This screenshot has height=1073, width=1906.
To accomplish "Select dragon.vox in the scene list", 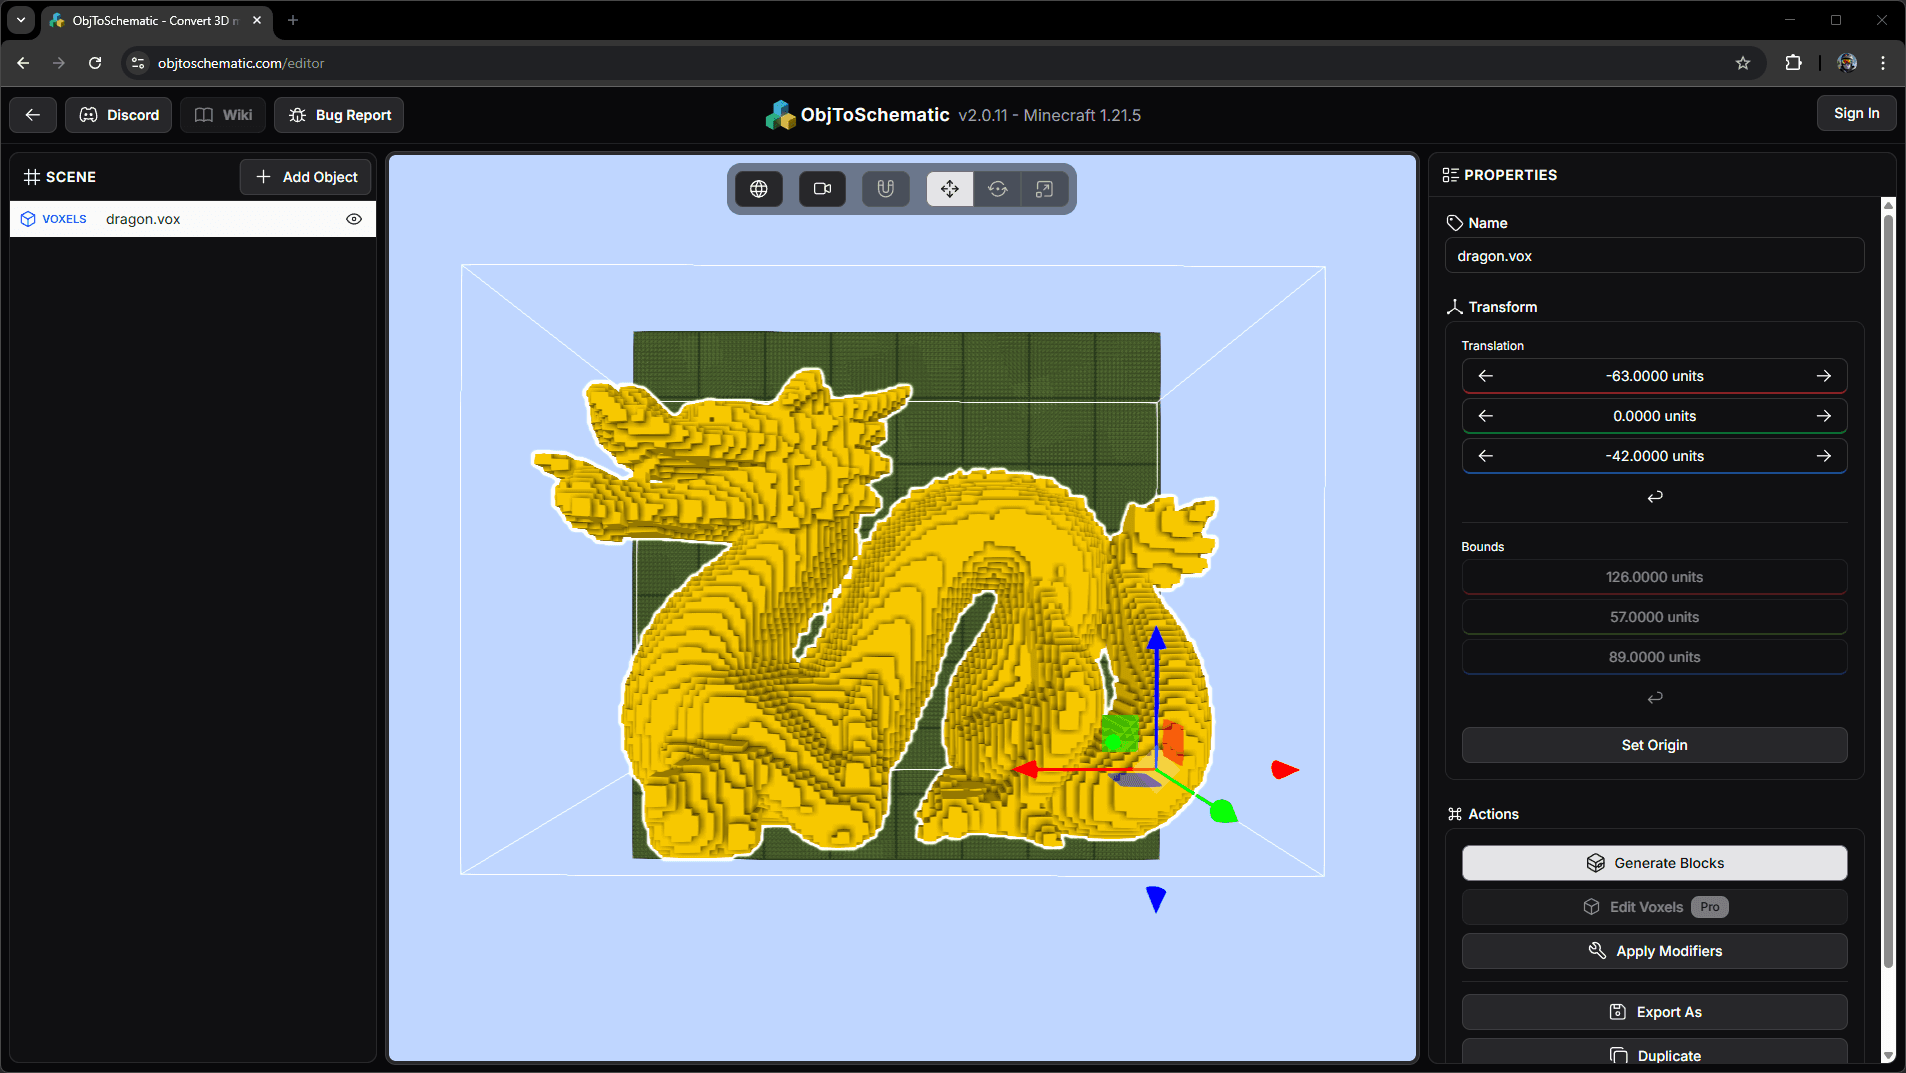I will [x=193, y=219].
